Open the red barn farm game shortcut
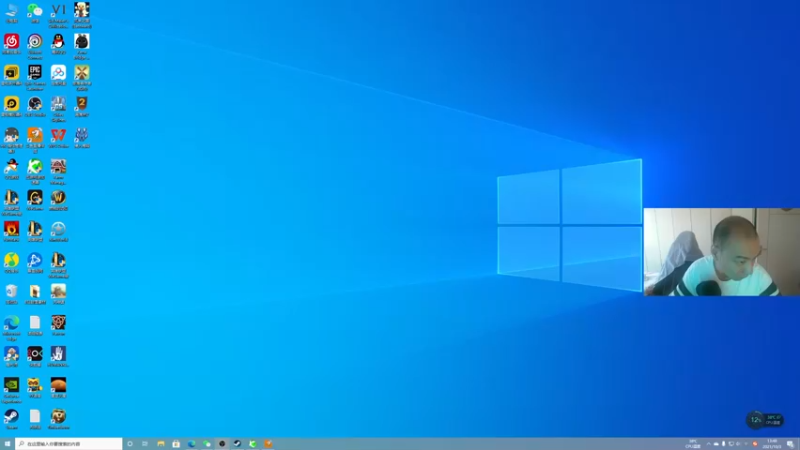 point(58,171)
